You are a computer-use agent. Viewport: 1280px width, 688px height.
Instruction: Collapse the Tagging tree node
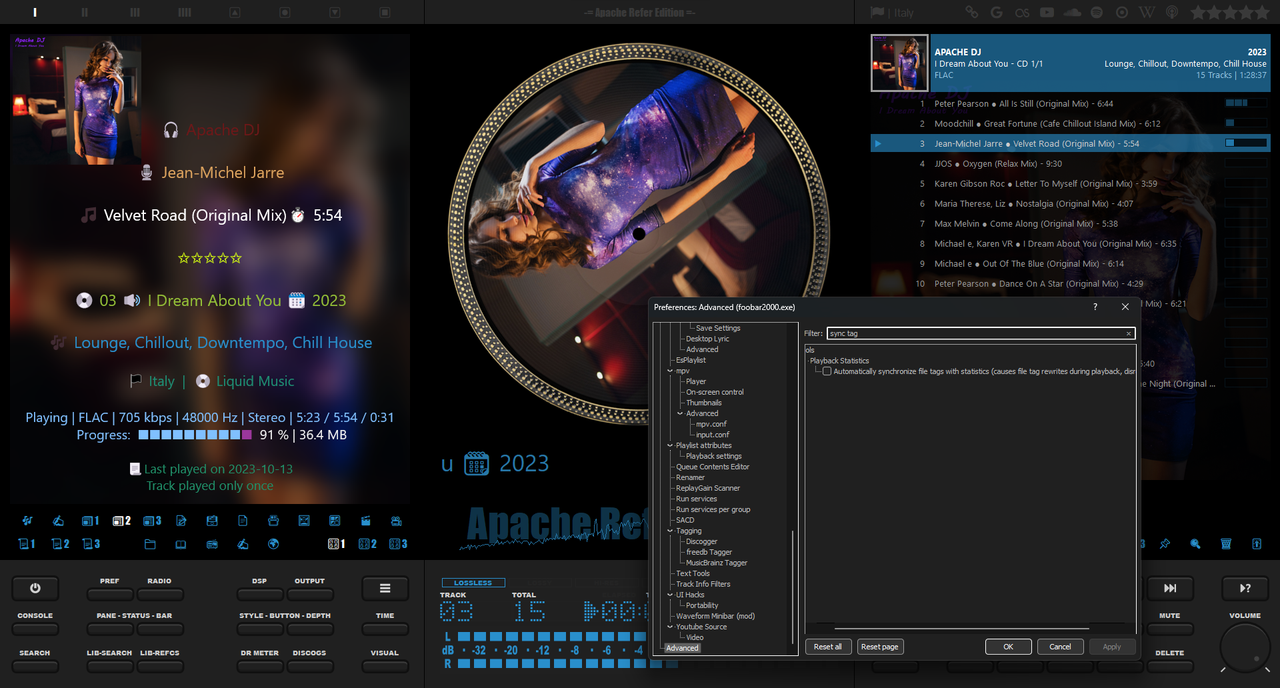tap(670, 531)
